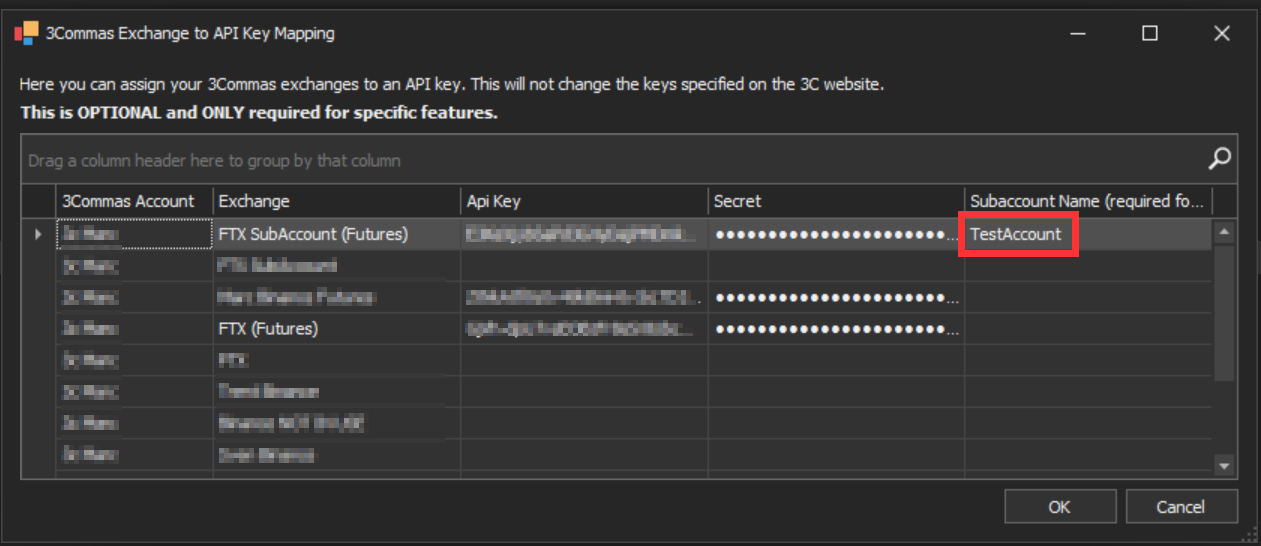
Task: Select the FTX (Futures) exchange cell
Action: coord(337,328)
